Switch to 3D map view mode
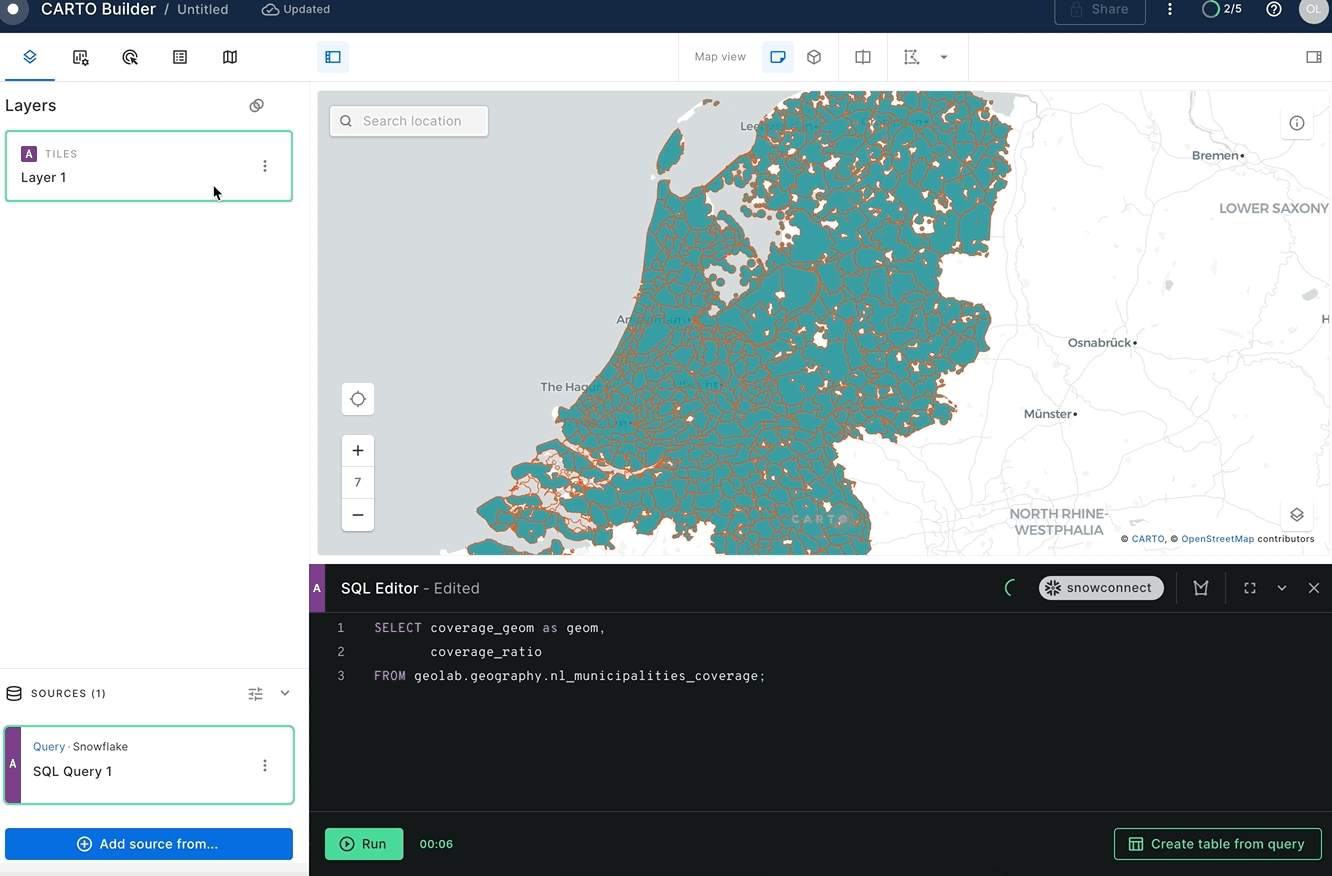 tap(814, 57)
